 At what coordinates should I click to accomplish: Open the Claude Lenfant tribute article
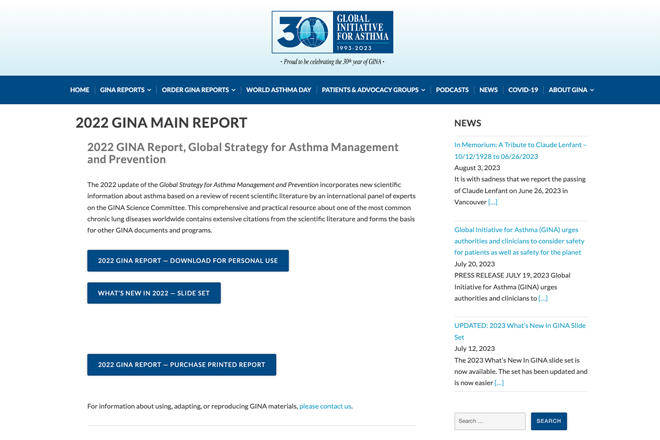520,150
